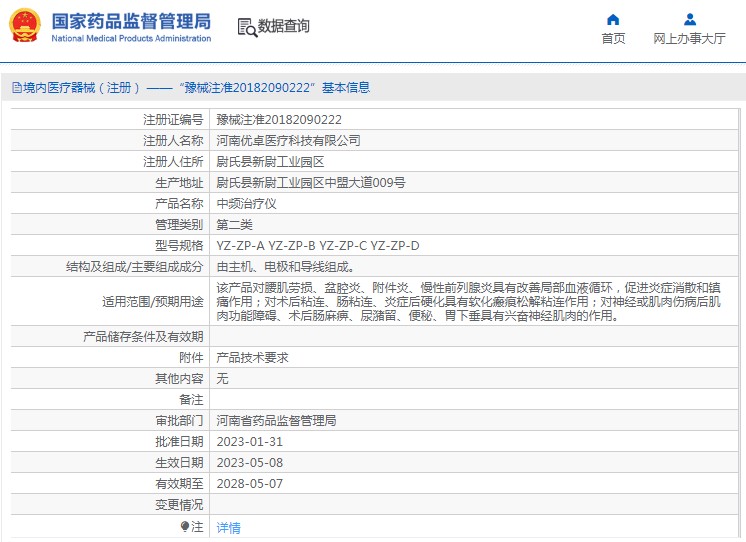The height and width of the screenshot is (542, 746).
Task: Click the document icon before 境内医疗器械
Action: coord(17,88)
